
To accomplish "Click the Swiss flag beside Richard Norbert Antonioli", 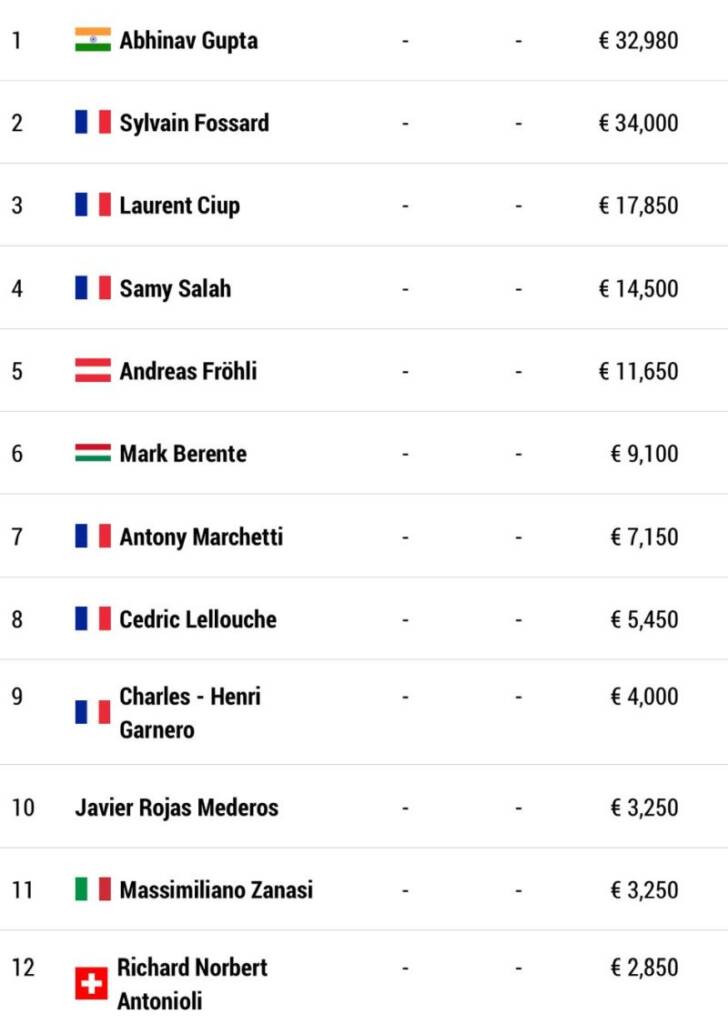I will [91, 984].
